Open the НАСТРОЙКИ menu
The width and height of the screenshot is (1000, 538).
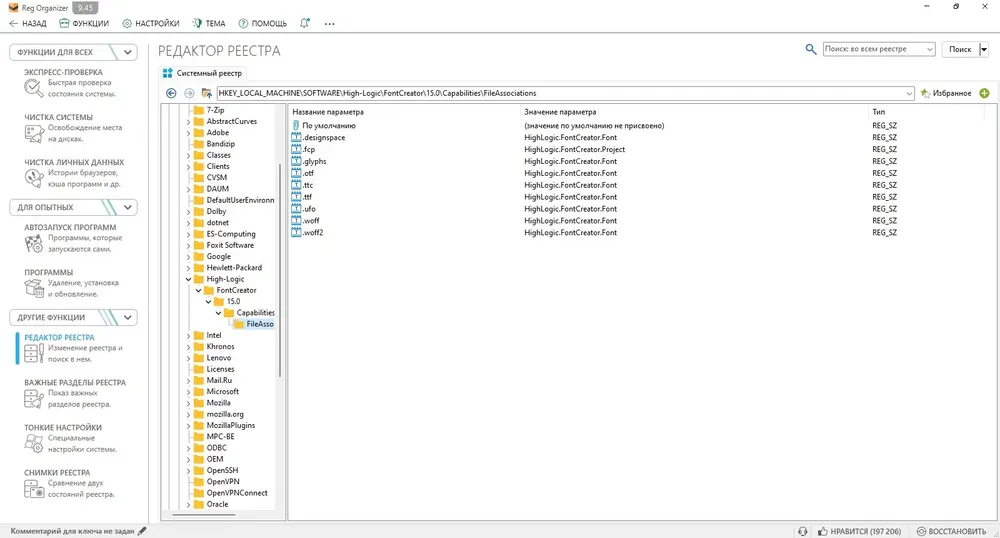click(151, 24)
